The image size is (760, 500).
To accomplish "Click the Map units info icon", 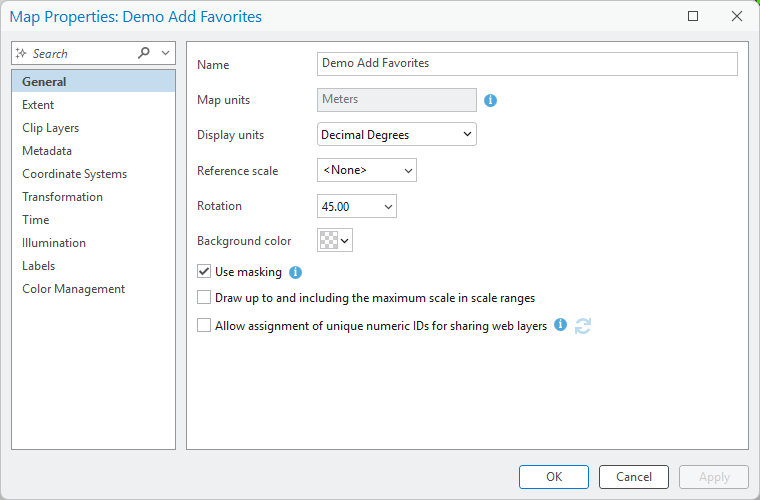I will click(490, 100).
